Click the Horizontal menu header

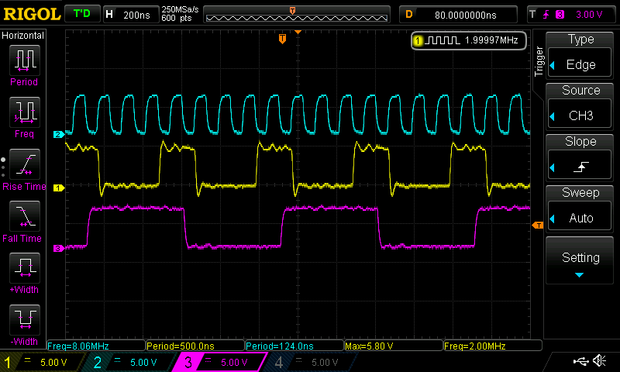click(x=23, y=36)
